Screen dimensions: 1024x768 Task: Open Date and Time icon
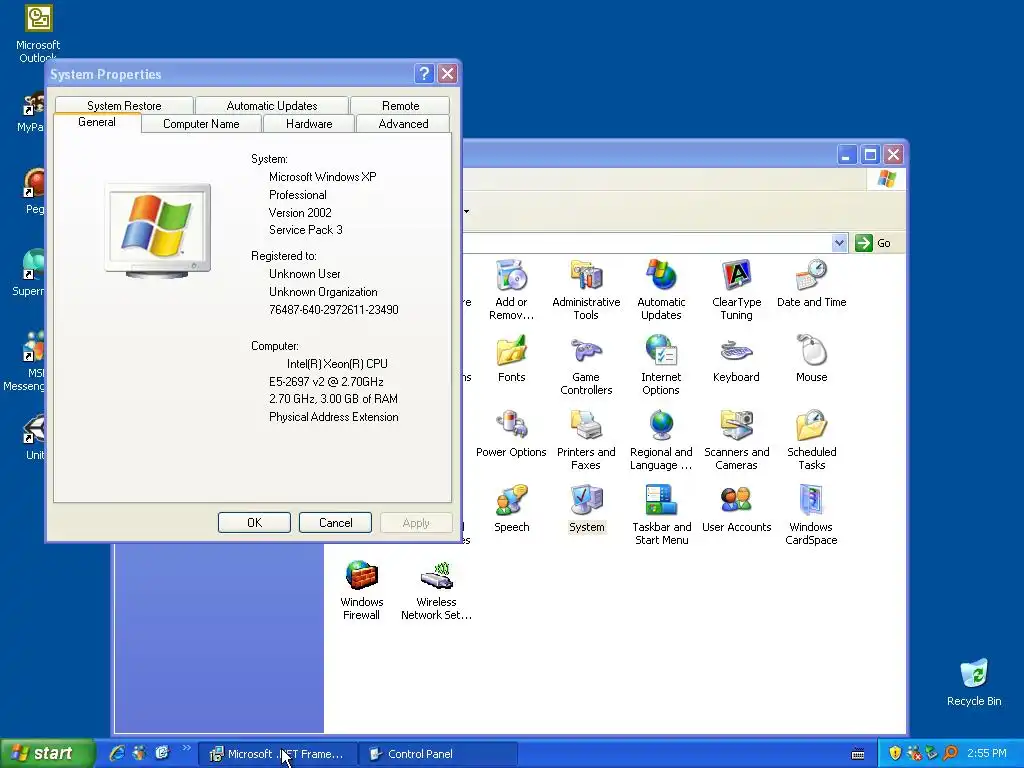point(811,284)
